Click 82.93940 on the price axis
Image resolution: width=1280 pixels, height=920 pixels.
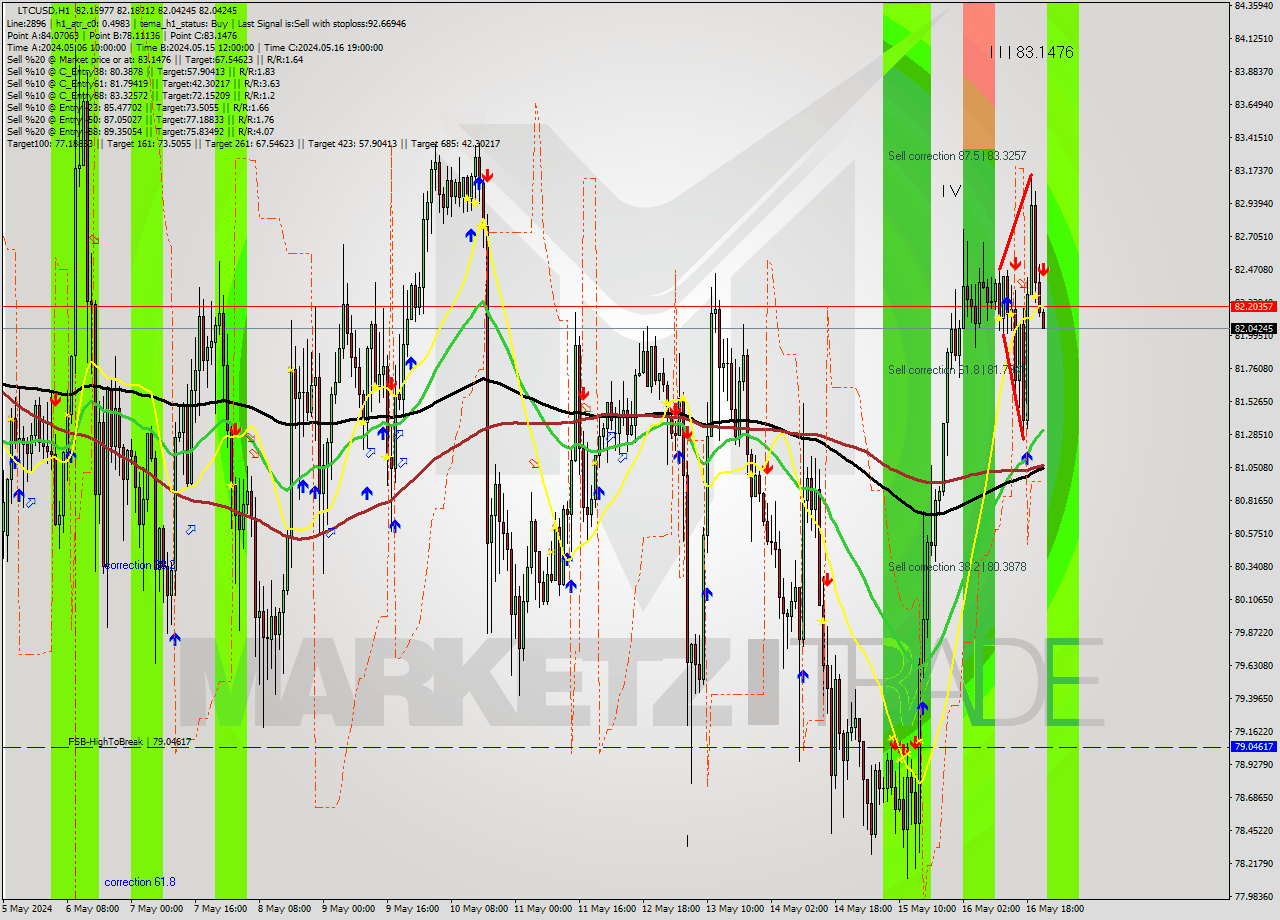(x=1254, y=204)
